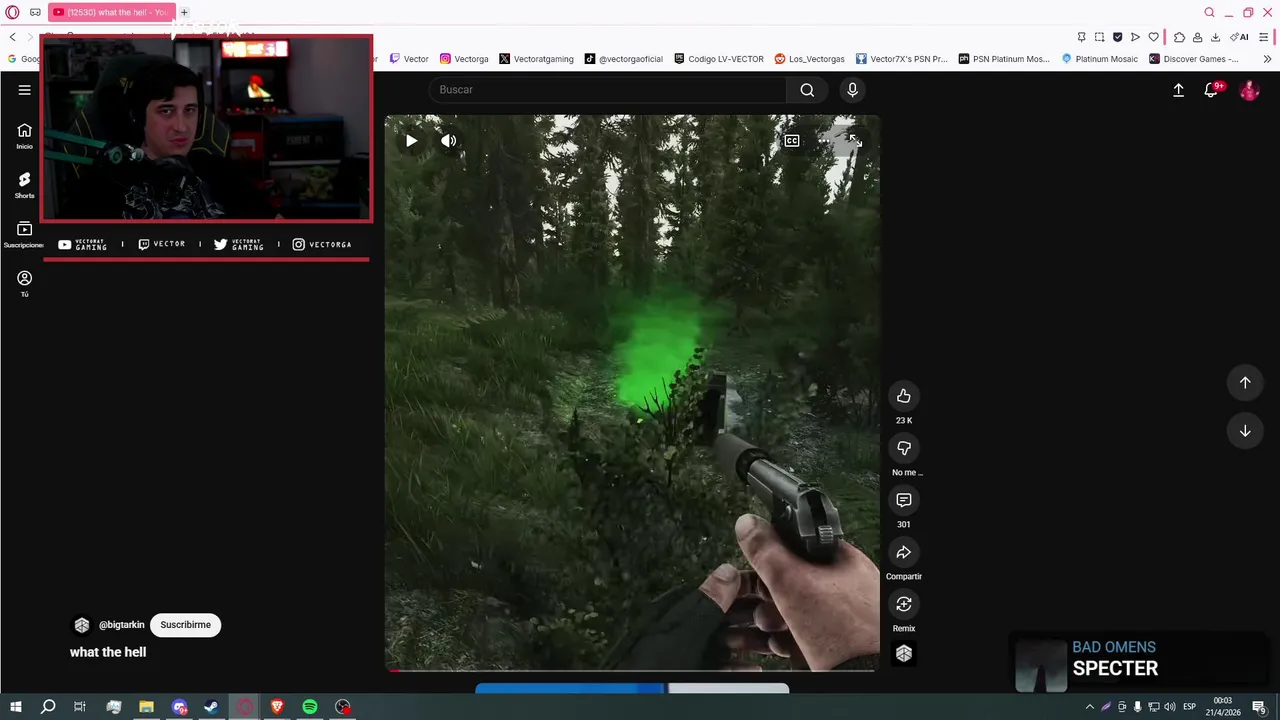Open Vectoratgaming X bookmark
The width and height of the screenshot is (1280, 720).
pos(536,59)
